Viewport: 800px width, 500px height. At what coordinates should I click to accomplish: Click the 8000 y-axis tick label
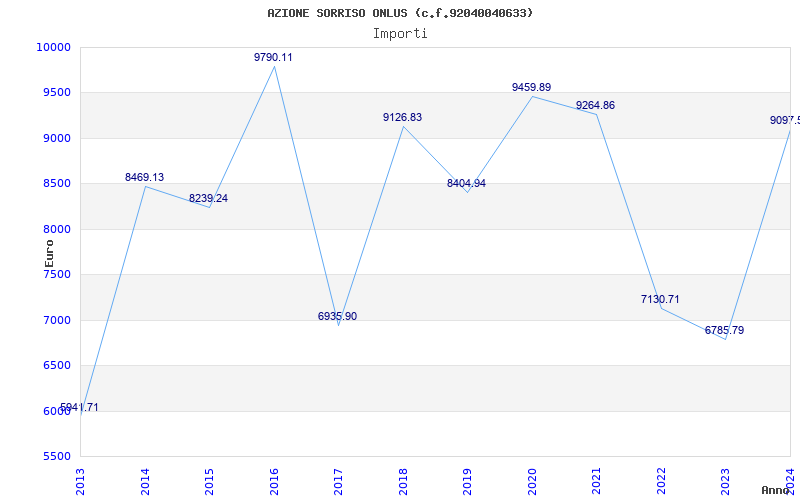pos(56,229)
